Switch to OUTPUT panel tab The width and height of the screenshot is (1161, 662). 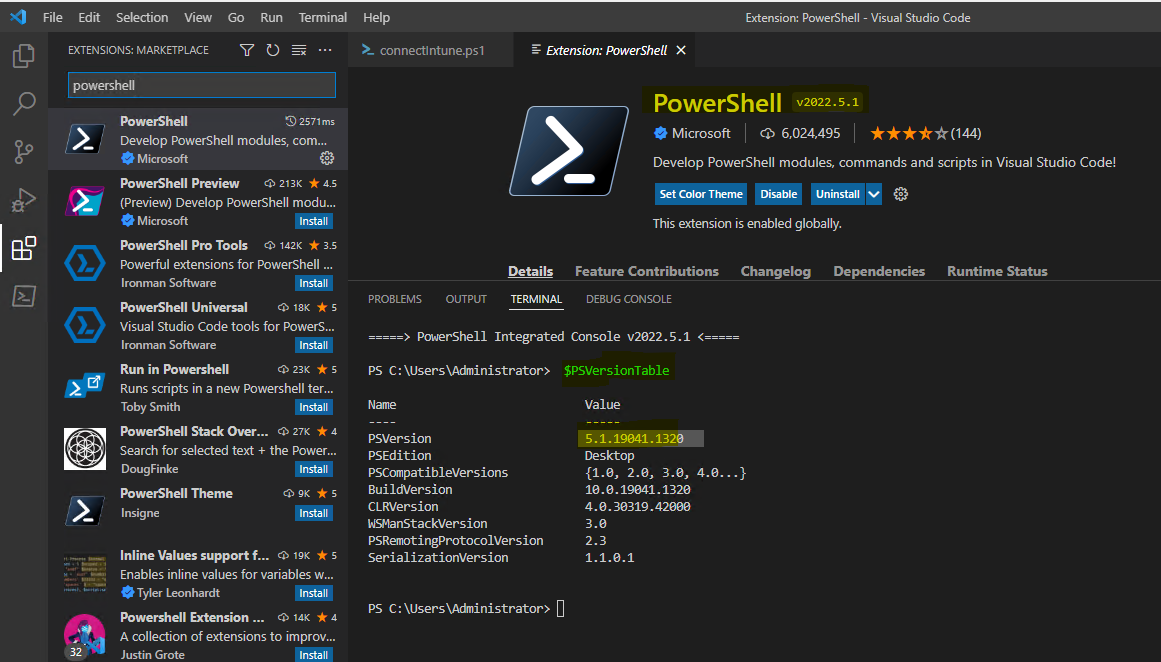(466, 299)
